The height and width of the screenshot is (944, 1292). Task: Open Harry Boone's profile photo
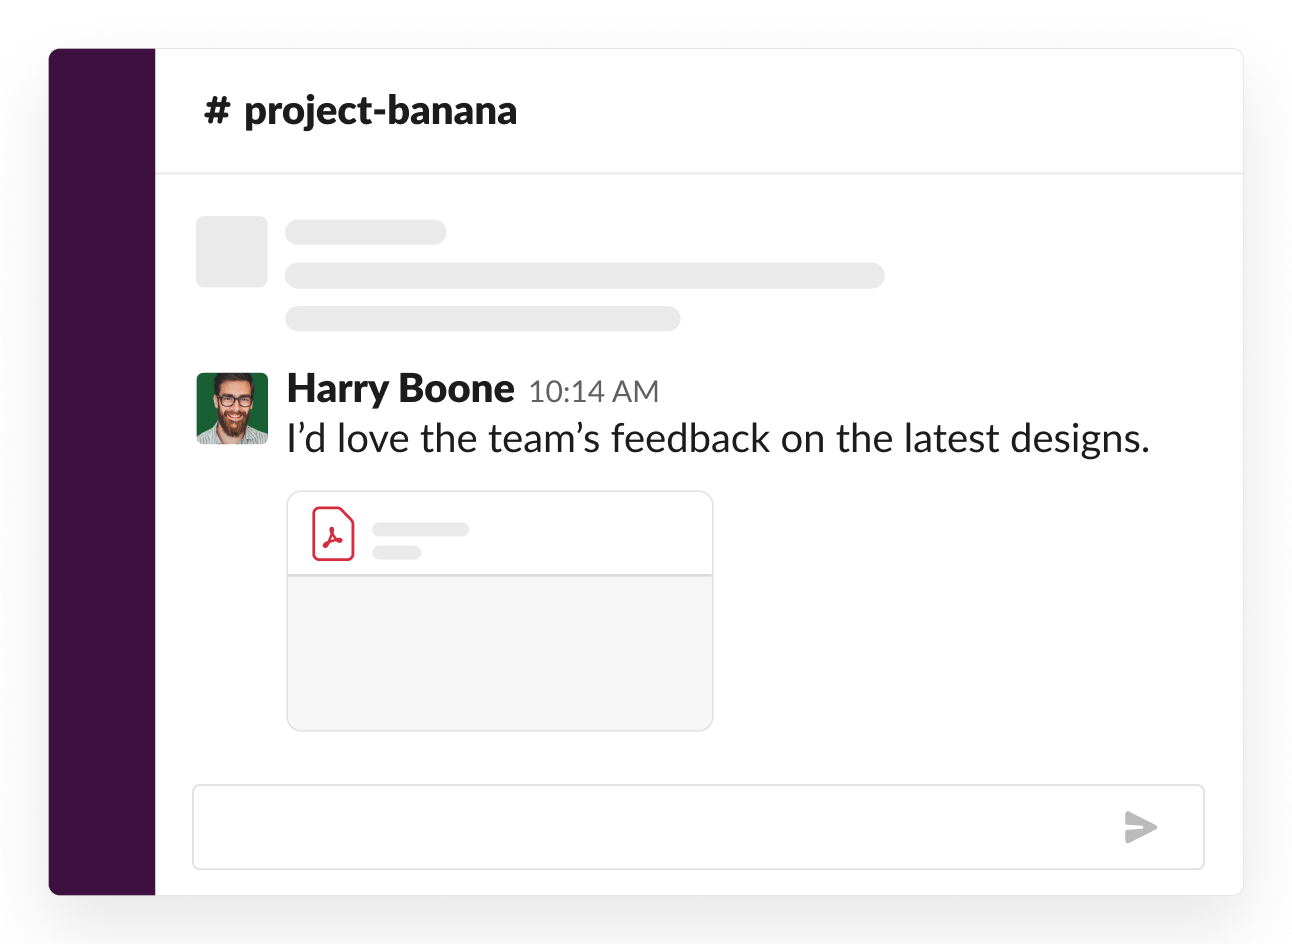[x=232, y=408]
